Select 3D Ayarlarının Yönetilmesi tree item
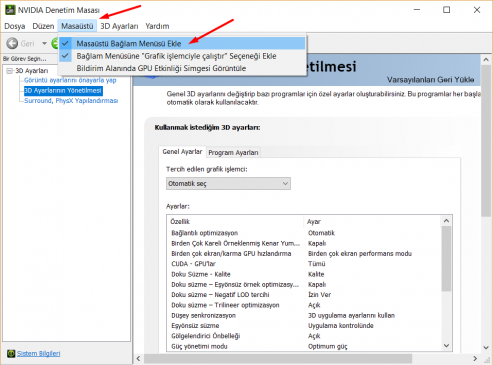Image resolution: width=493 pixels, height=365 pixels. point(63,91)
